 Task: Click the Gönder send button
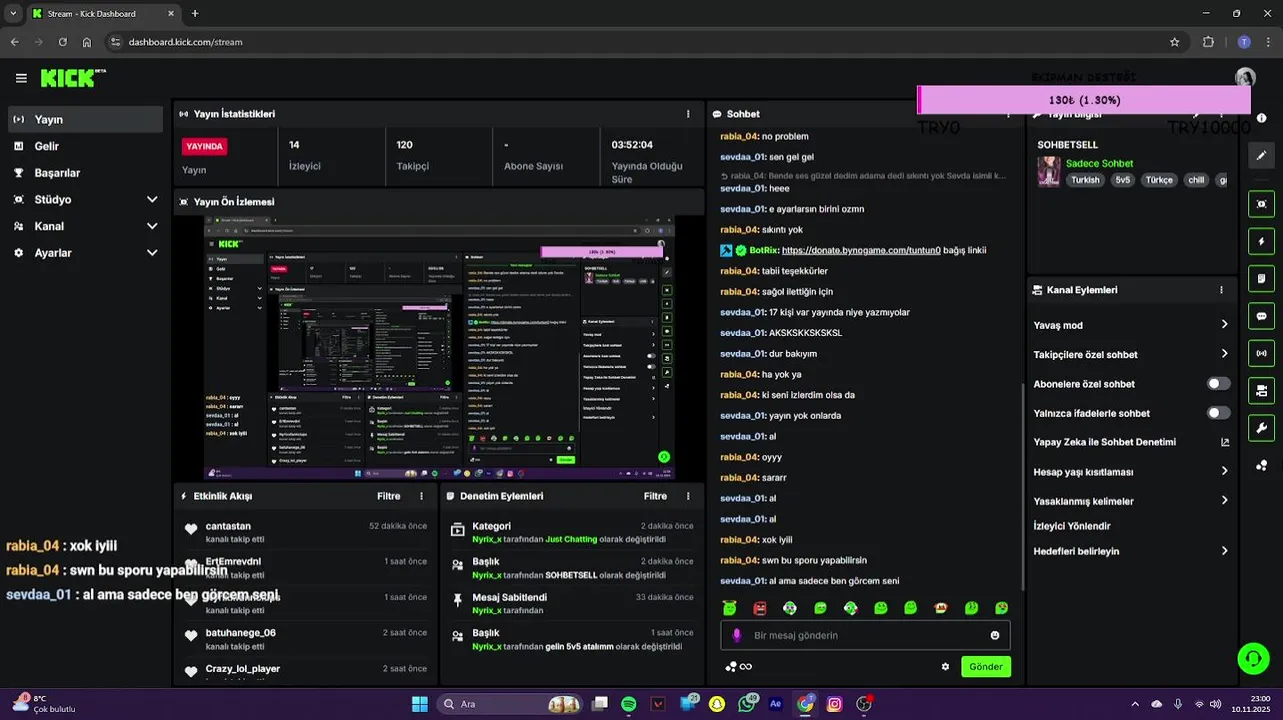pos(986,667)
